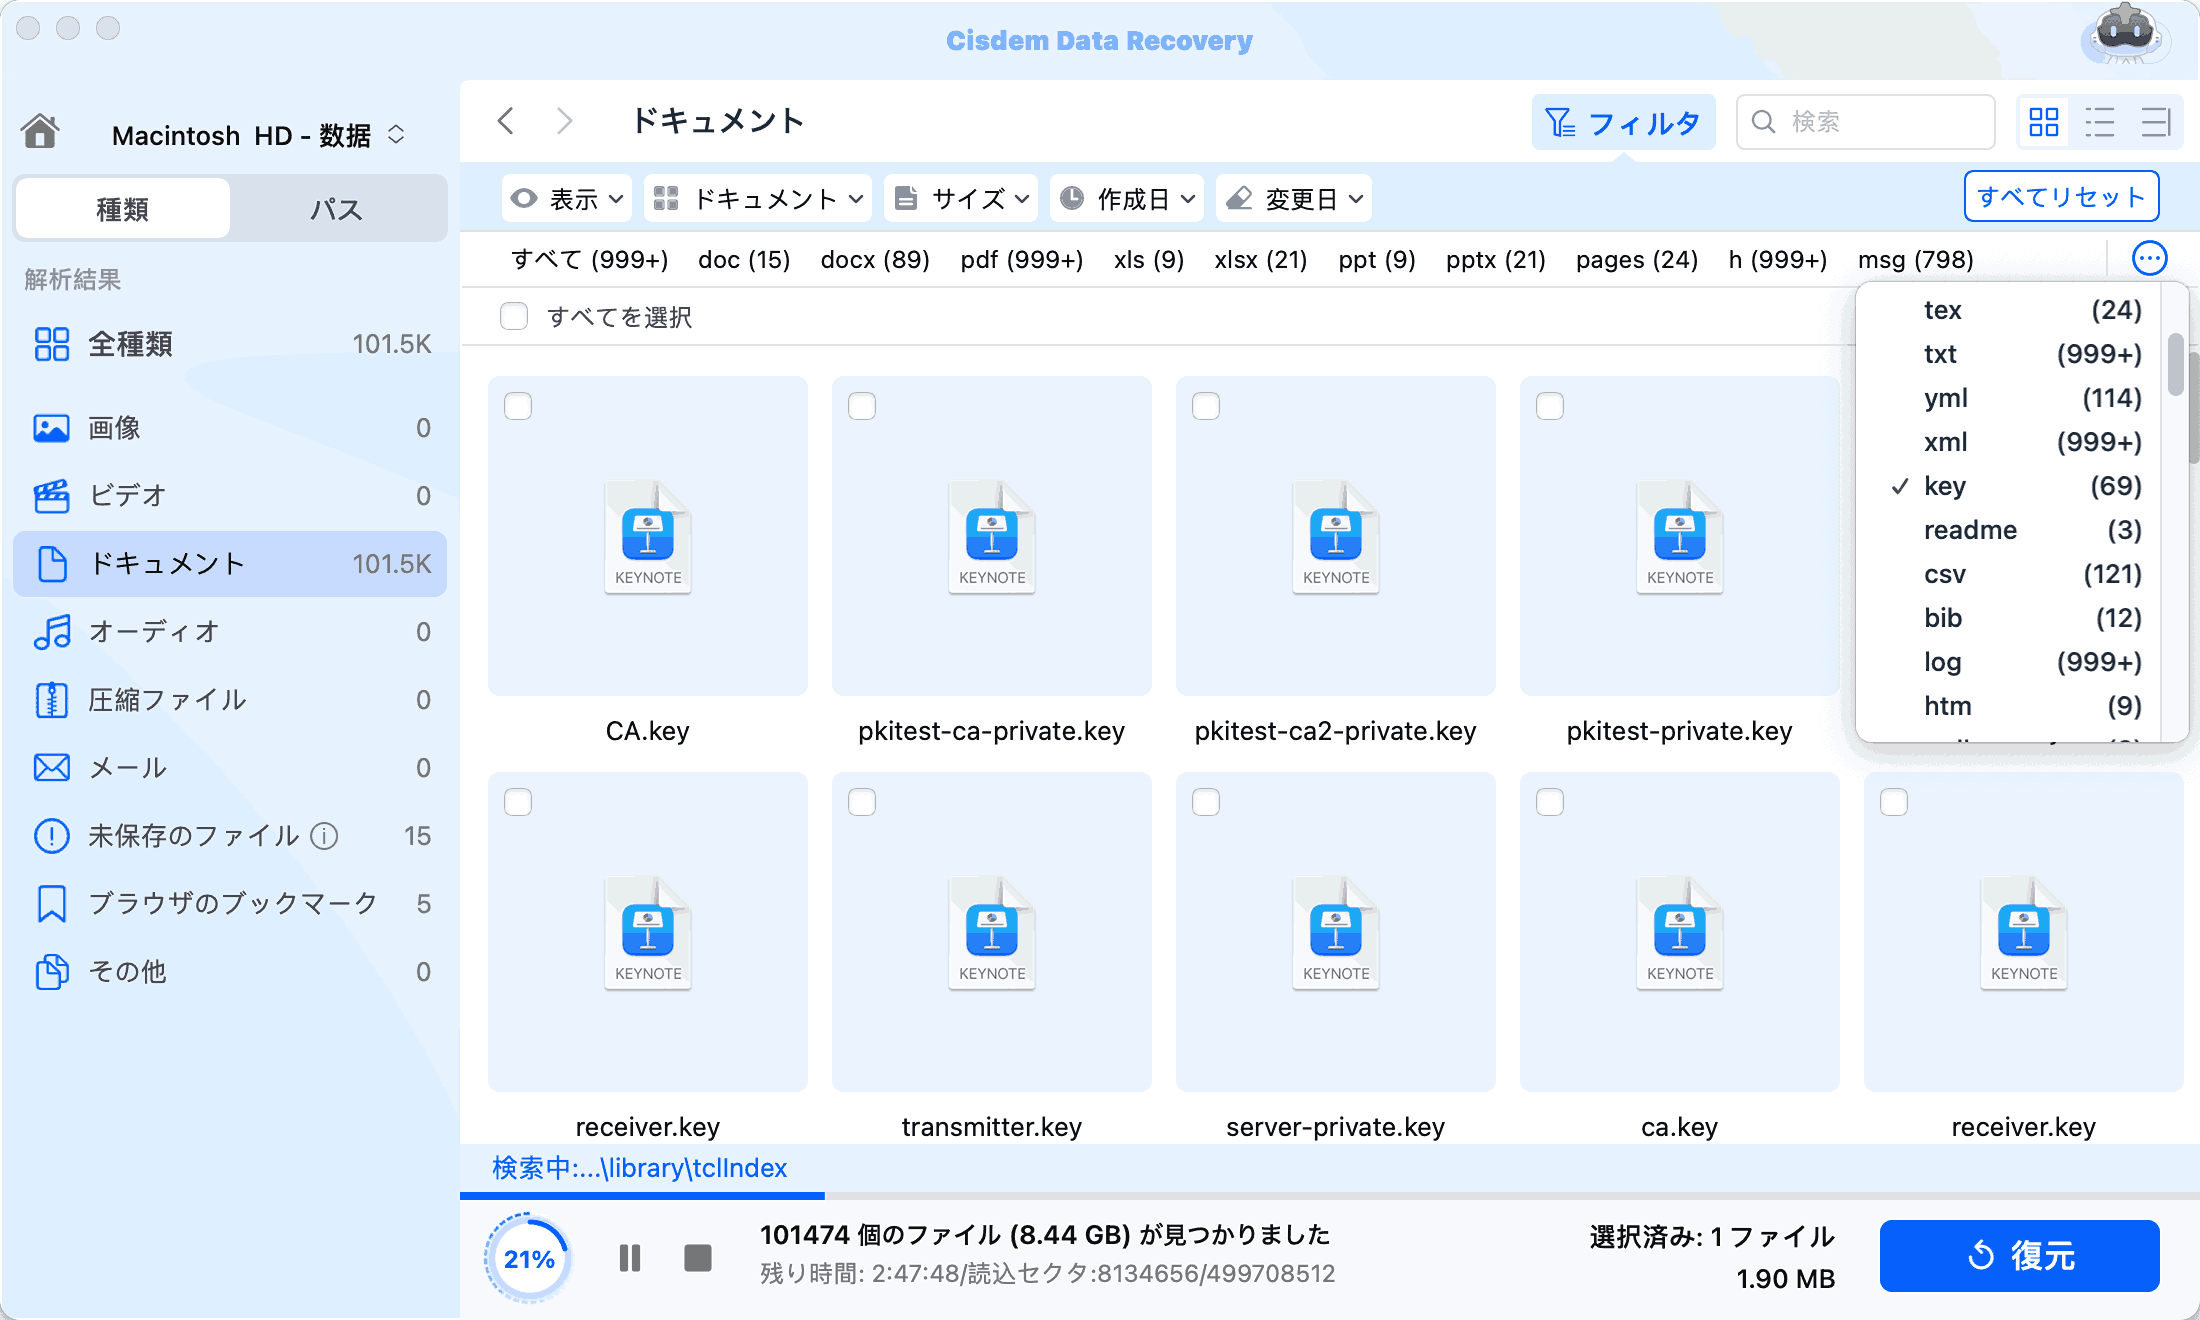
Task: Switch to list view icon
Action: pyautogui.click(x=2099, y=122)
